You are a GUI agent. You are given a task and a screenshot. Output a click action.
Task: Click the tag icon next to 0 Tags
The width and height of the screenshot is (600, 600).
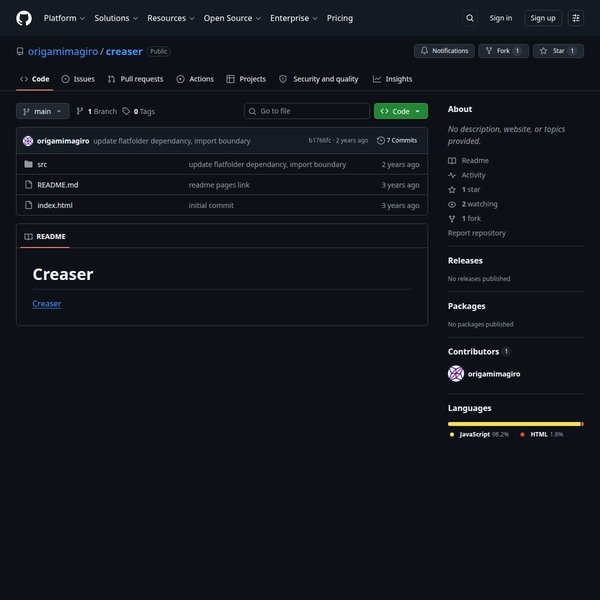click(126, 111)
